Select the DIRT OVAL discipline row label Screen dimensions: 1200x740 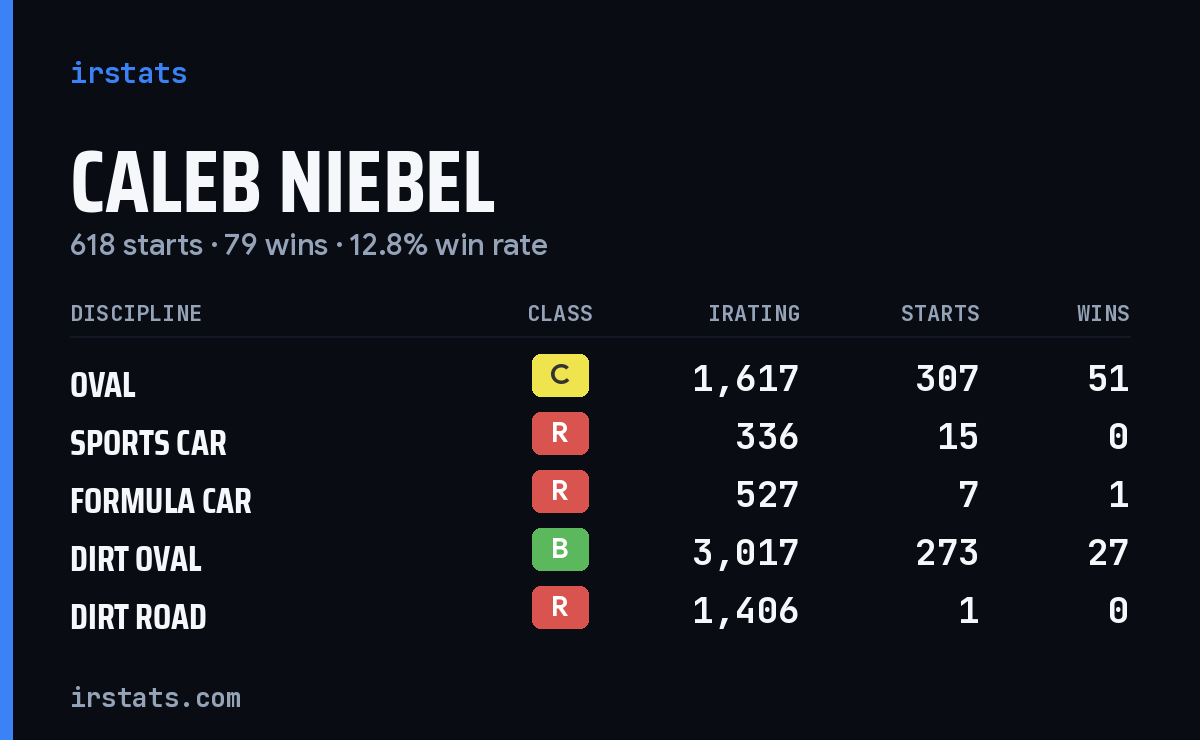click(136, 559)
